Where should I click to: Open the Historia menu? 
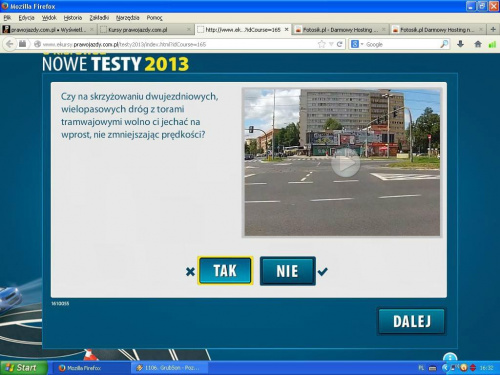[x=73, y=18]
